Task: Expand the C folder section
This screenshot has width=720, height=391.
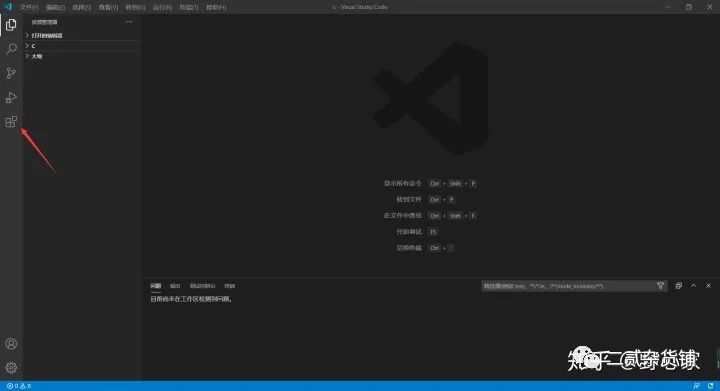Action: click(x=82, y=46)
